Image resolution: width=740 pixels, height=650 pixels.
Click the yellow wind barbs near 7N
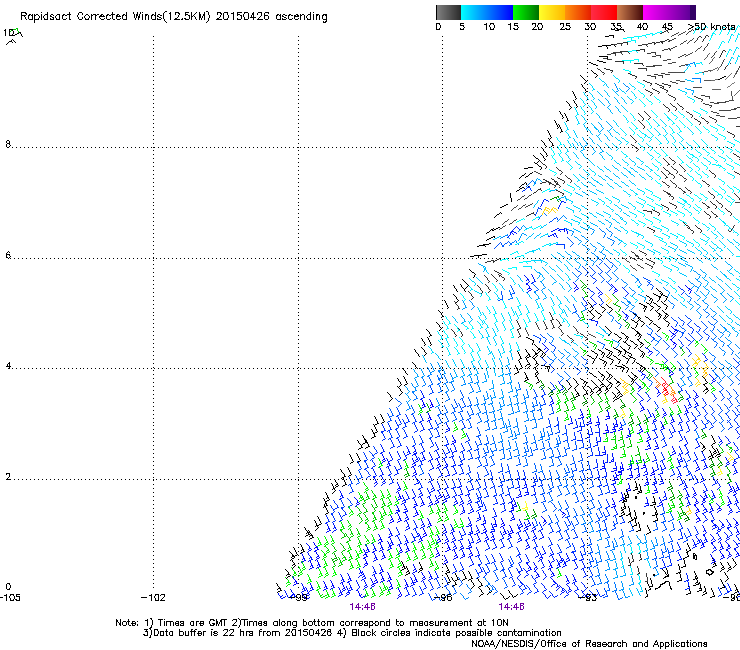click(549, 210)
